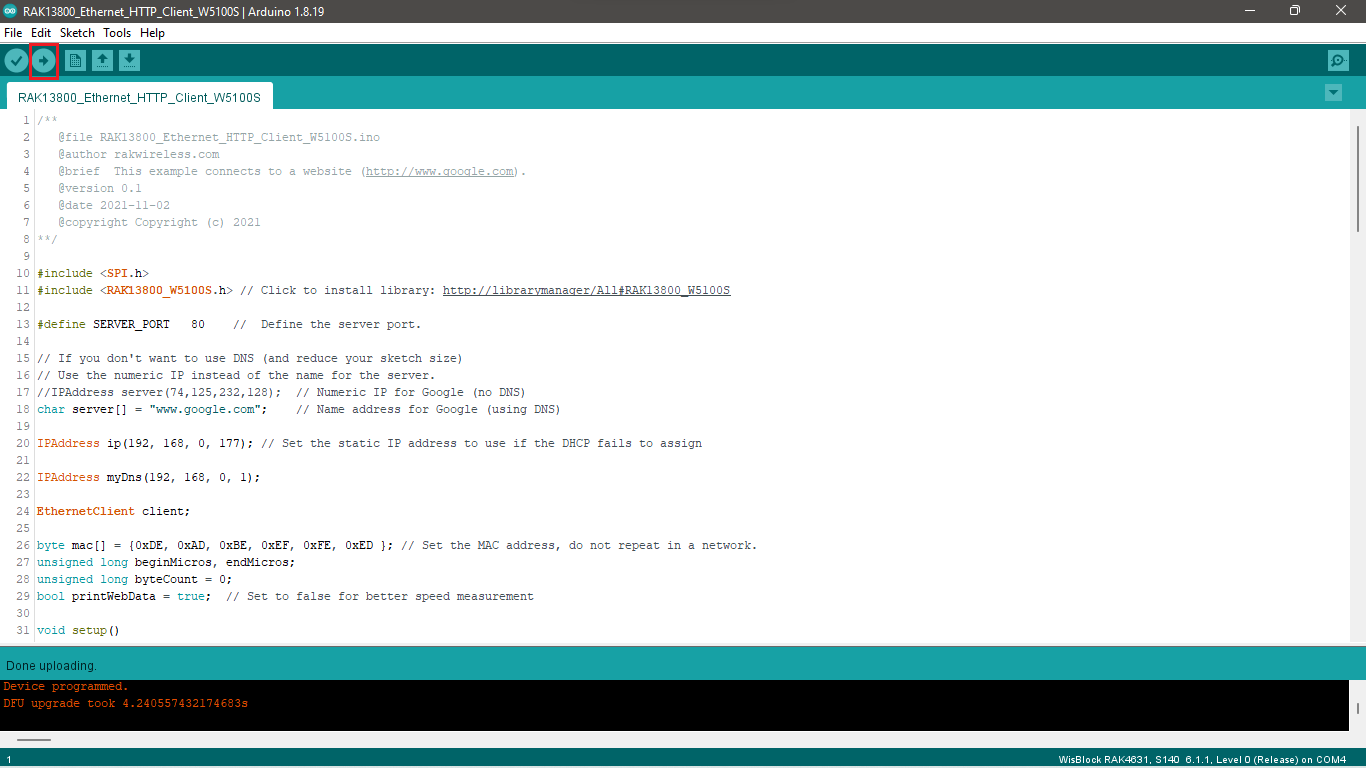The height and width of the screenshot is (768, 1366).
Task: Click the 'void setup()' line
Action: click(78, 630)
